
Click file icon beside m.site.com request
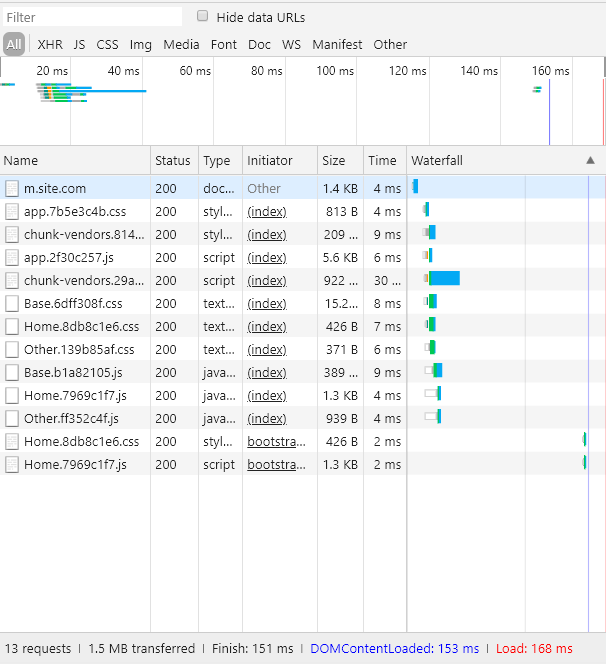(x=12, y=188)
